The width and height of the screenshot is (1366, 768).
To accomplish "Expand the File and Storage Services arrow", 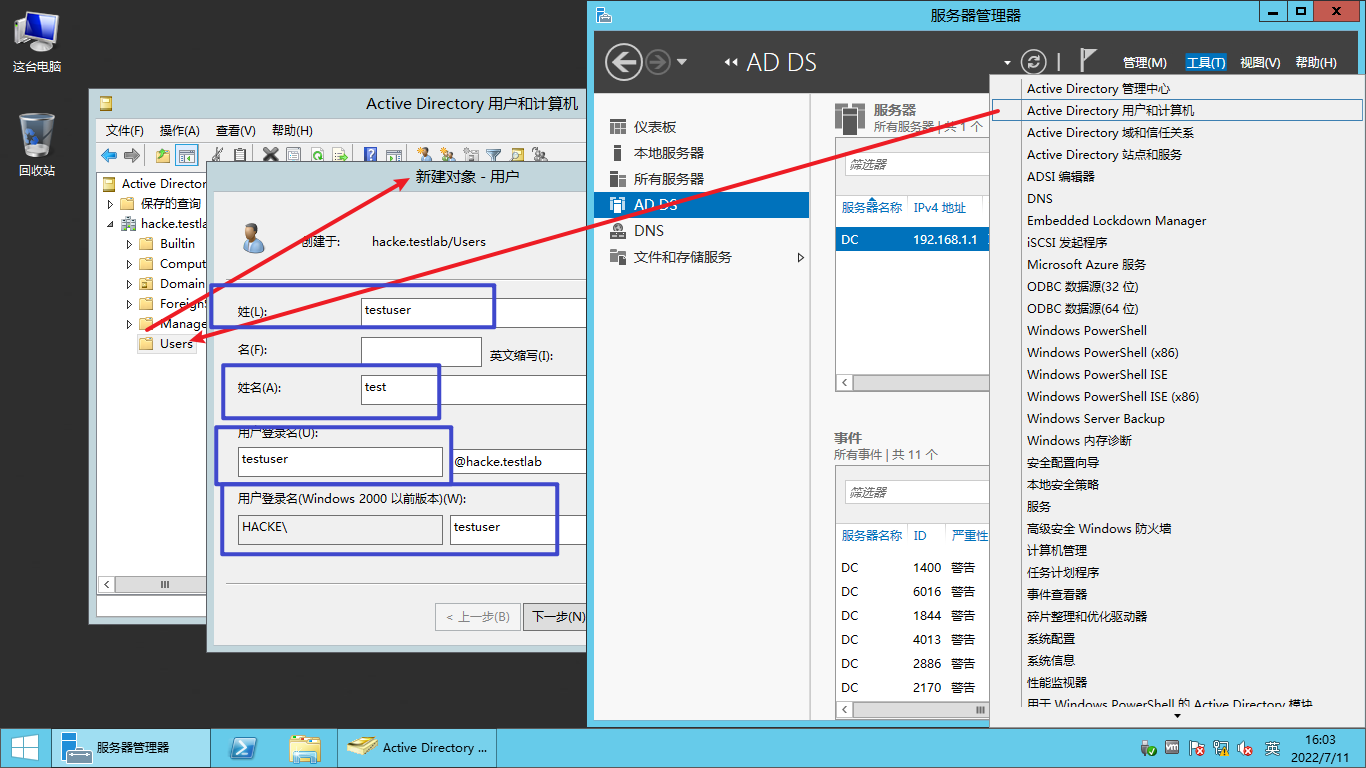I will (800, 257).
